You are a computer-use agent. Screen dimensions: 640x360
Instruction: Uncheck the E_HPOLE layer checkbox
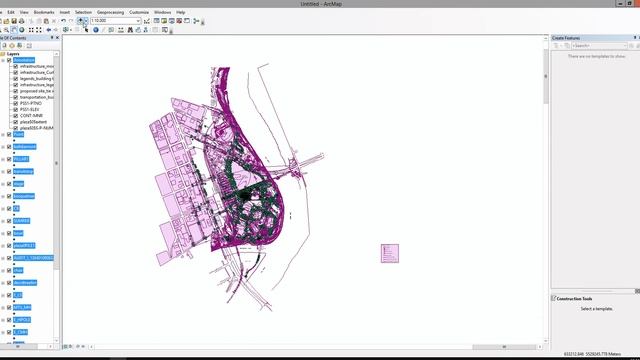(x=9, y=320)
